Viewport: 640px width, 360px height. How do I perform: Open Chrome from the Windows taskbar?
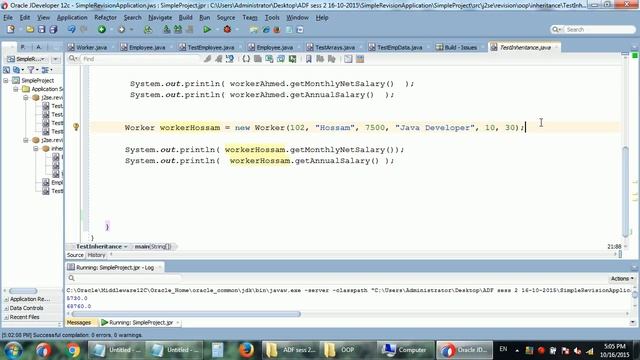[x=73, y=350]
